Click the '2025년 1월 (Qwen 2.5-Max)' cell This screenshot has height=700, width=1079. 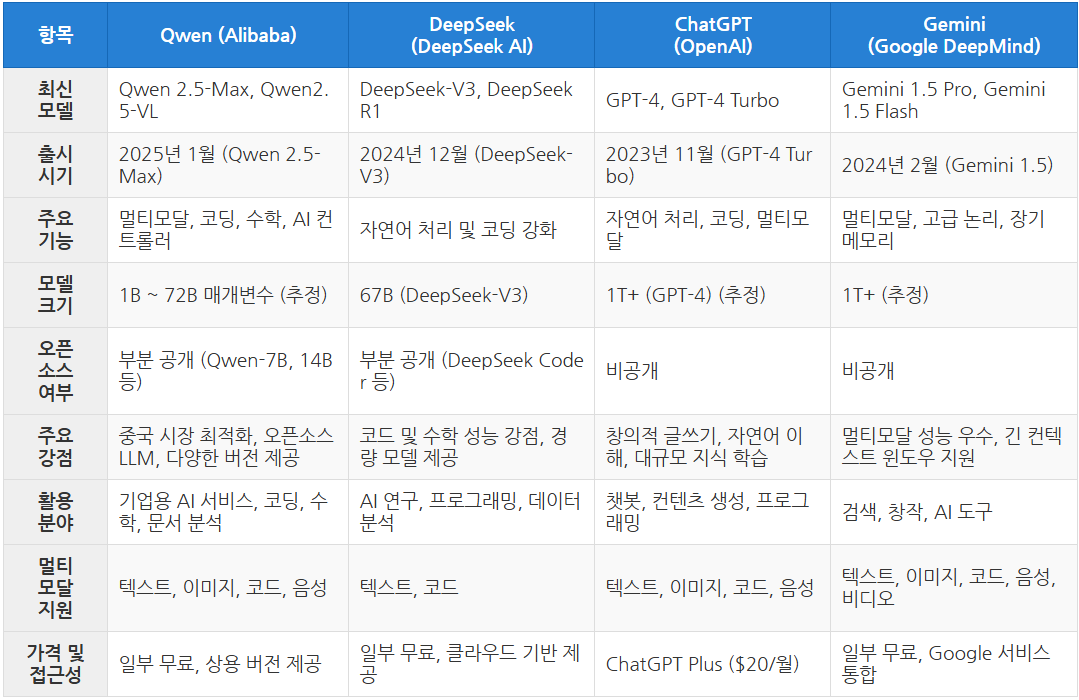coord(228,165)
